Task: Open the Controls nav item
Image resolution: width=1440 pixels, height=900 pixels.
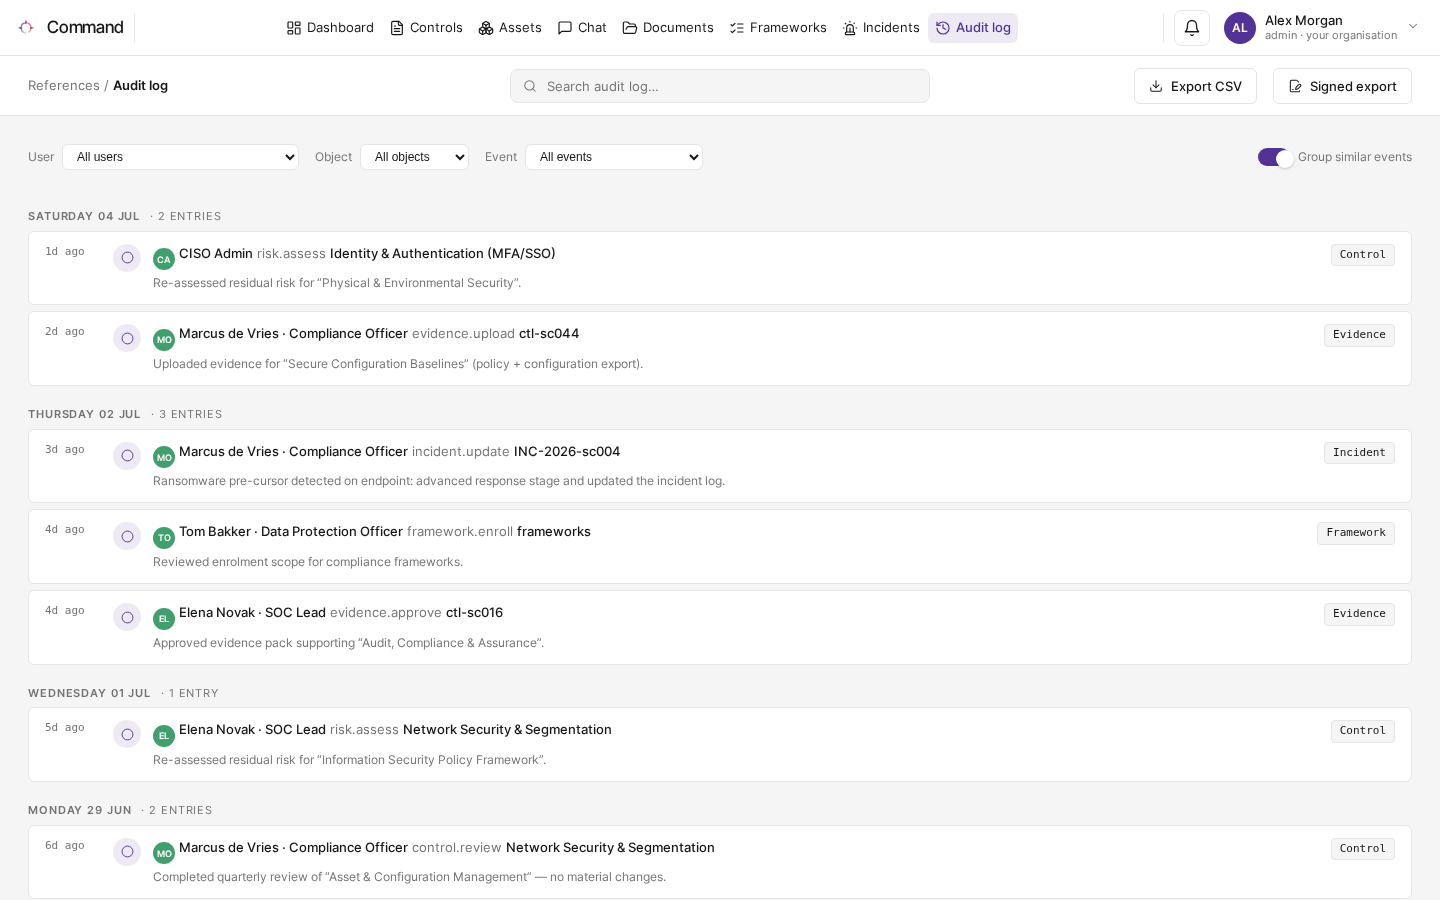Action: tap(426, 28)
